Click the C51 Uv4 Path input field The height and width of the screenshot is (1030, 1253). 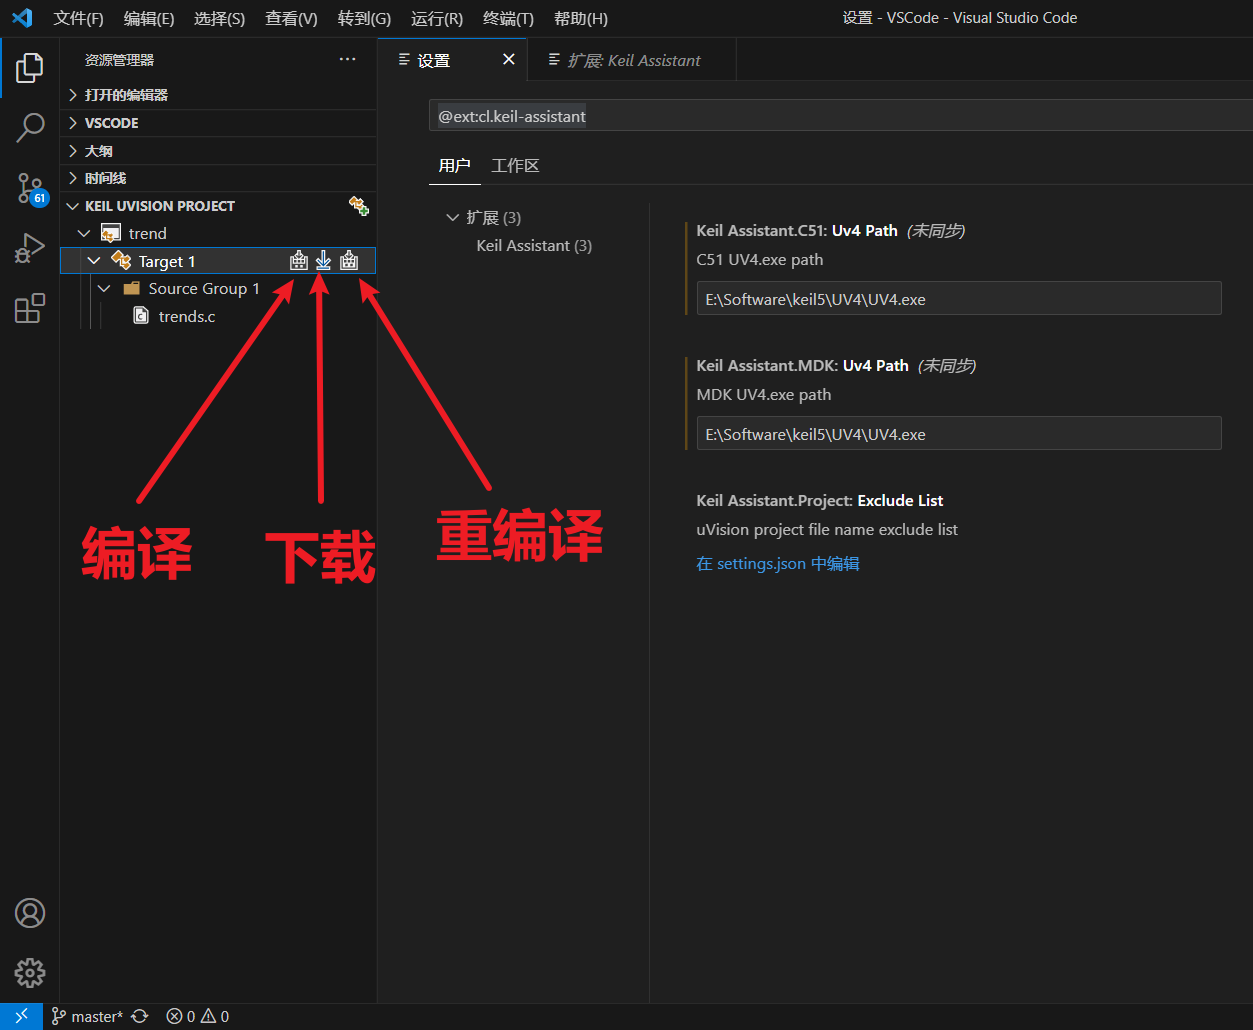959,299
